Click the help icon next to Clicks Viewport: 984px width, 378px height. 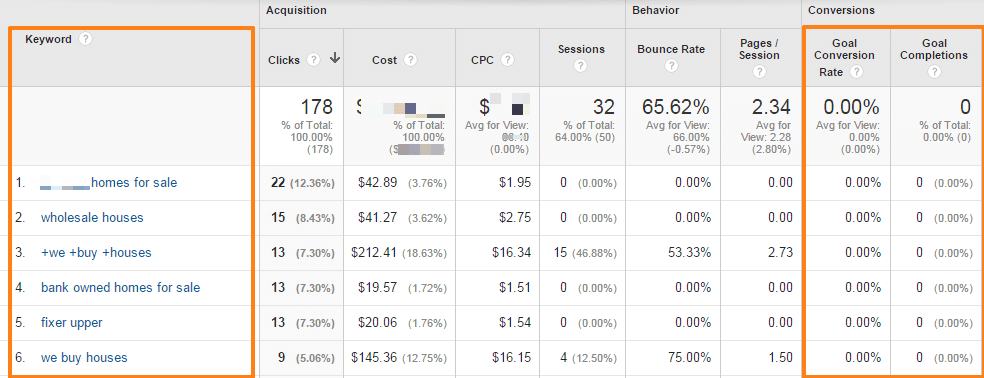pos(314,60)
